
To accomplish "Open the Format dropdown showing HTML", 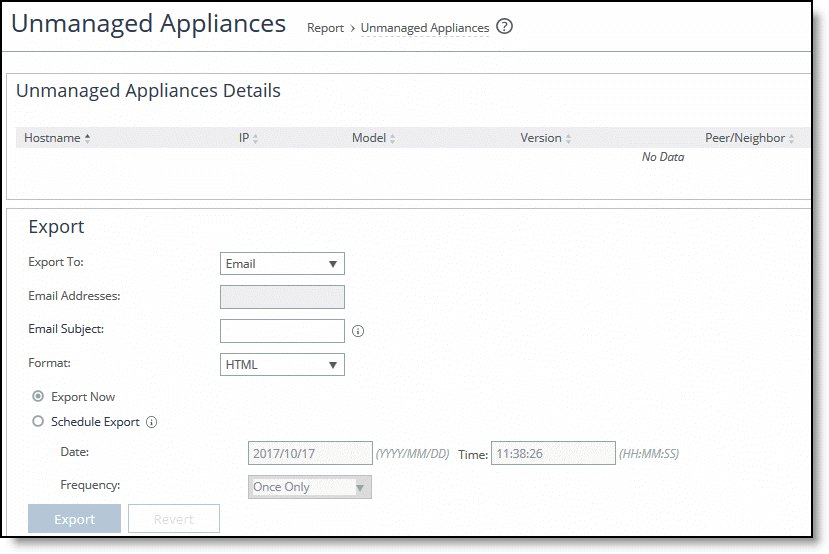I will [282, 364].
